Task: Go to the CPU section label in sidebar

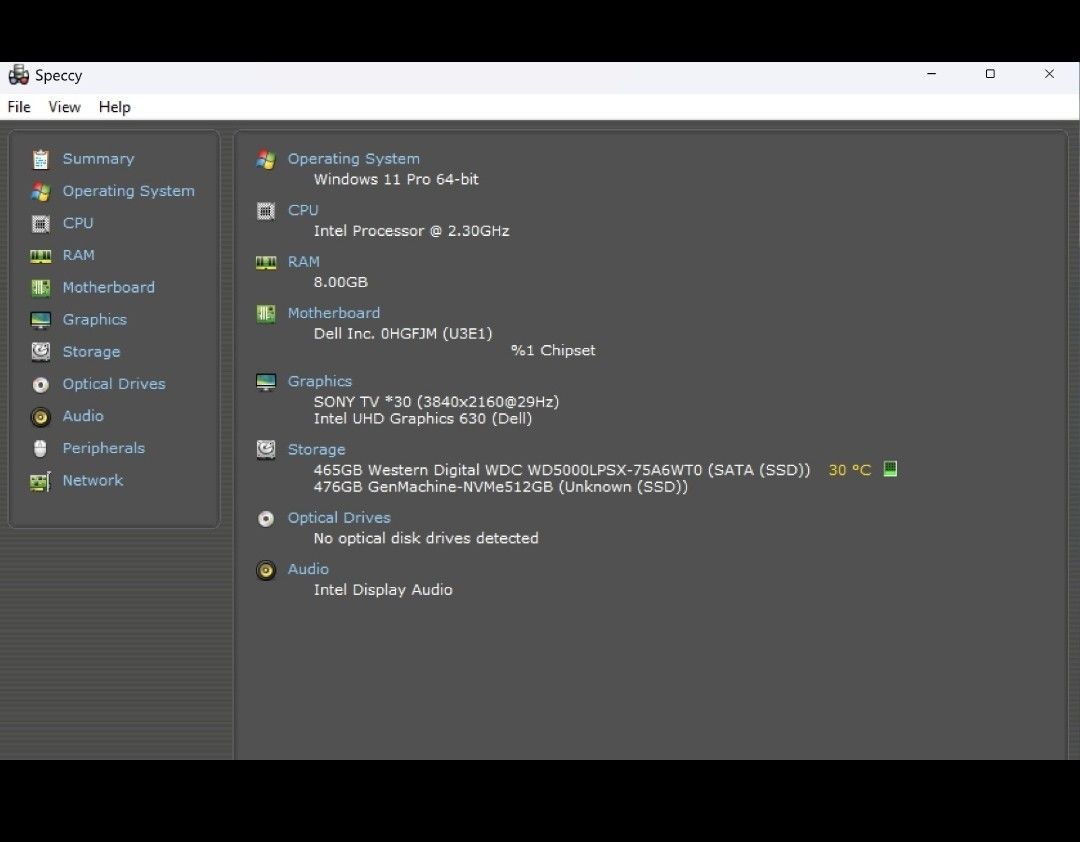Action: coord(78,223)
